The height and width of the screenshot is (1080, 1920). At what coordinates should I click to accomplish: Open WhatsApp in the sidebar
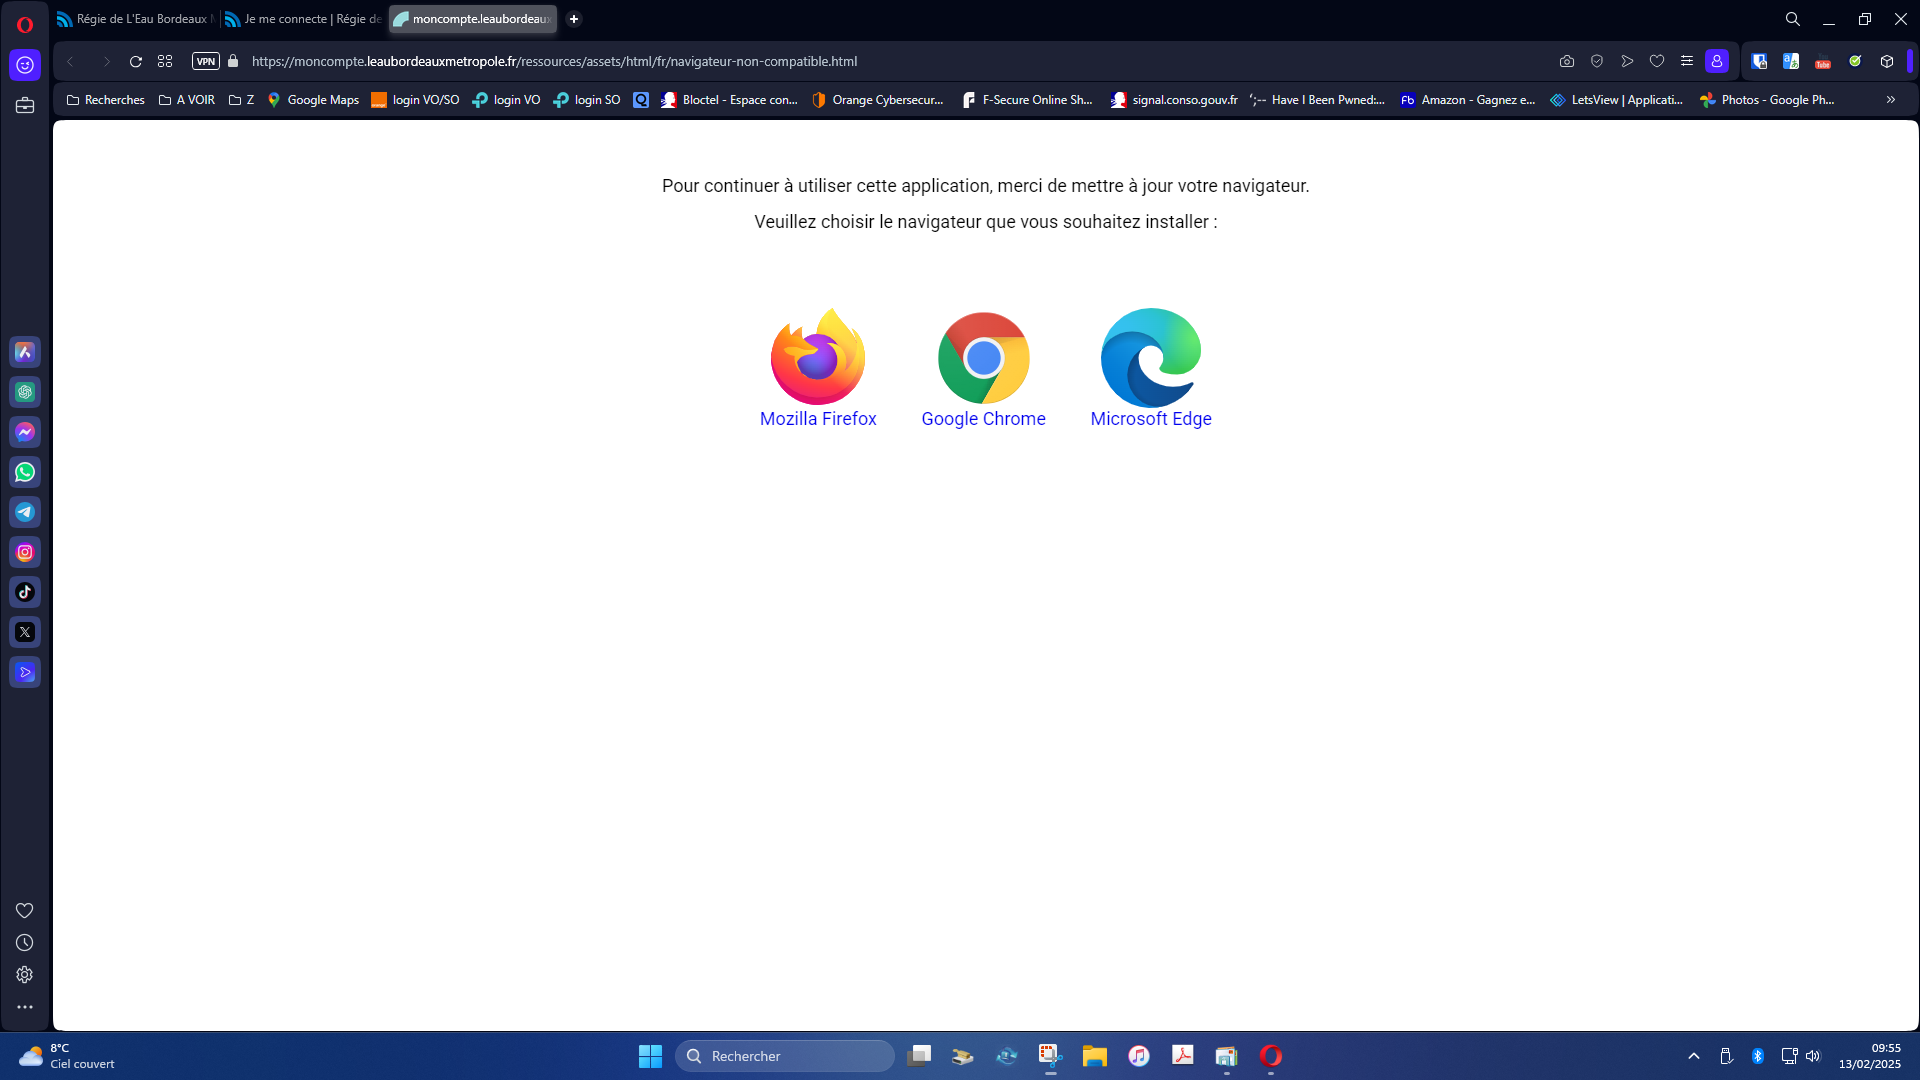[x=25, y=472]
